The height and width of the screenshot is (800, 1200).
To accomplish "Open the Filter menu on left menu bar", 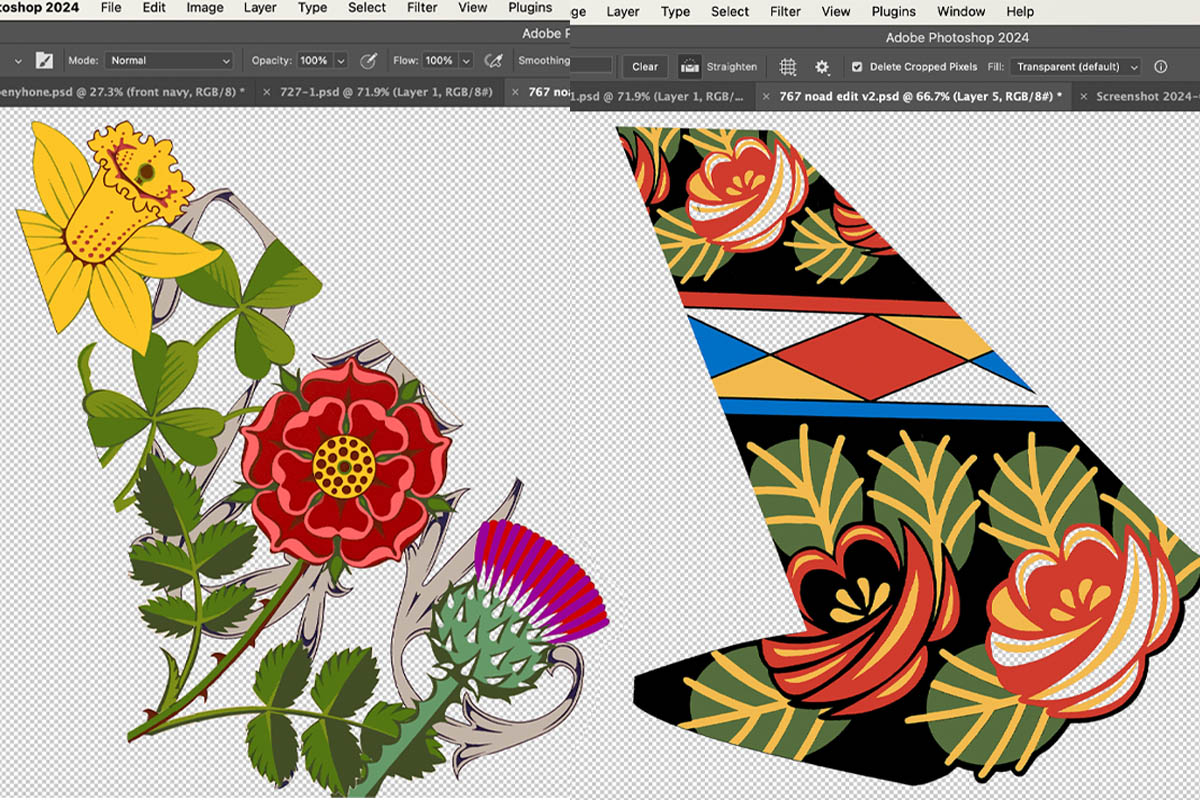I will (x=422, y=8).
